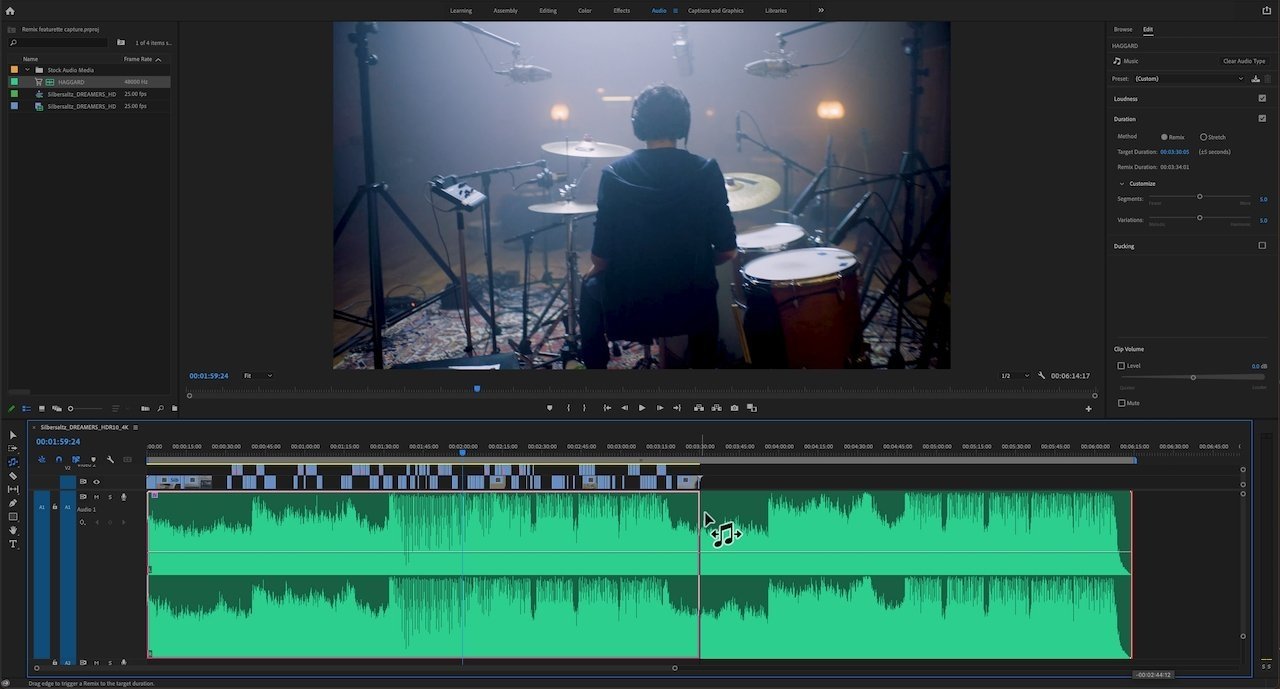Enable the Ducking checkbox

click(x=1262, y=246)
